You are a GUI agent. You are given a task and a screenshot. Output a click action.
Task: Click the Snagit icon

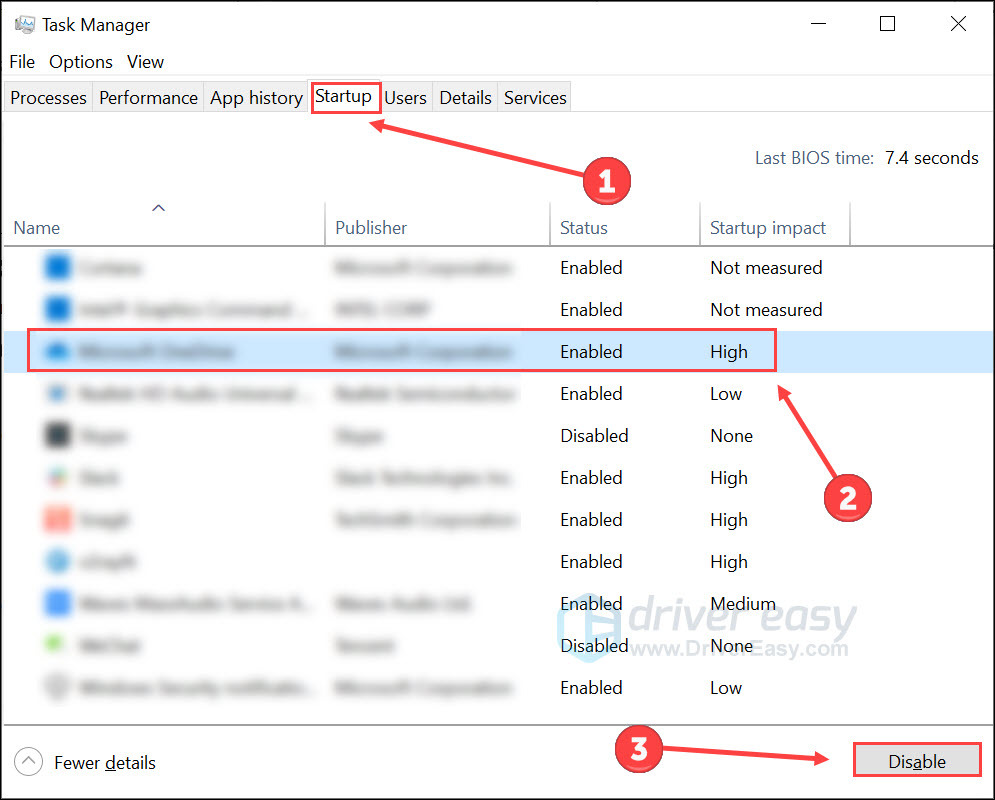[55, 519]
